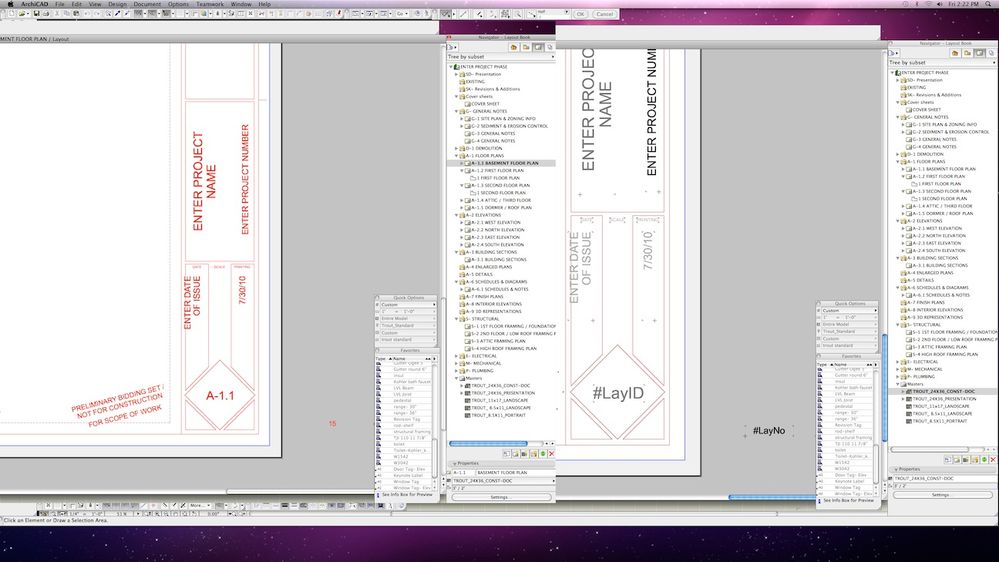This screenshot has height=562, width=999.
Task: Open the Options menu
Action: (178, 4)
